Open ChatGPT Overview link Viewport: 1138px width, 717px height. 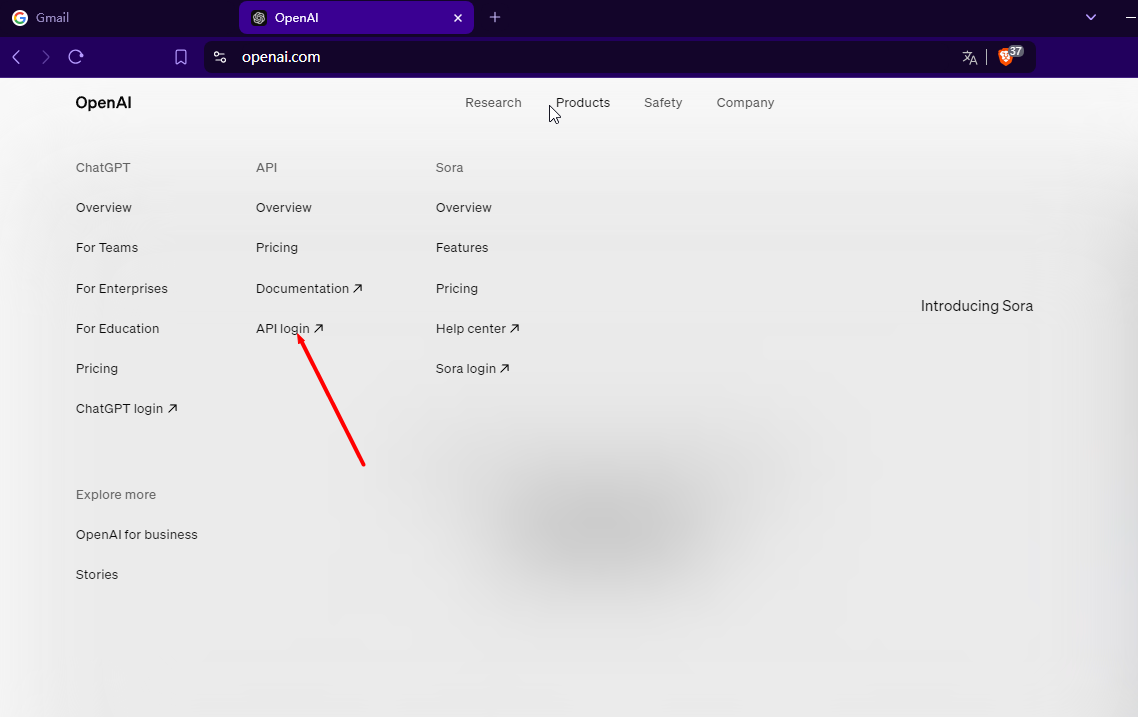104,208
